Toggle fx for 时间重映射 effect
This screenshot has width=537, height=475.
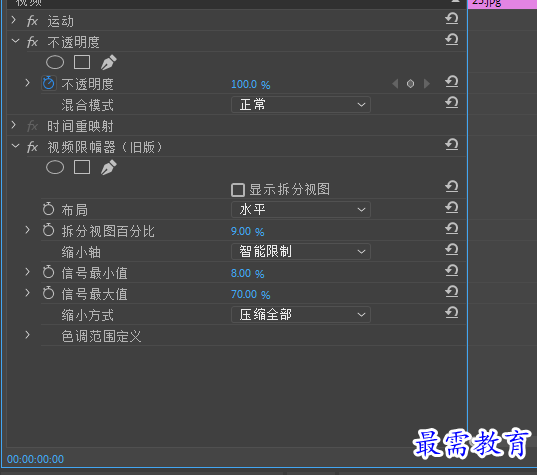click(x=32, y=126)
